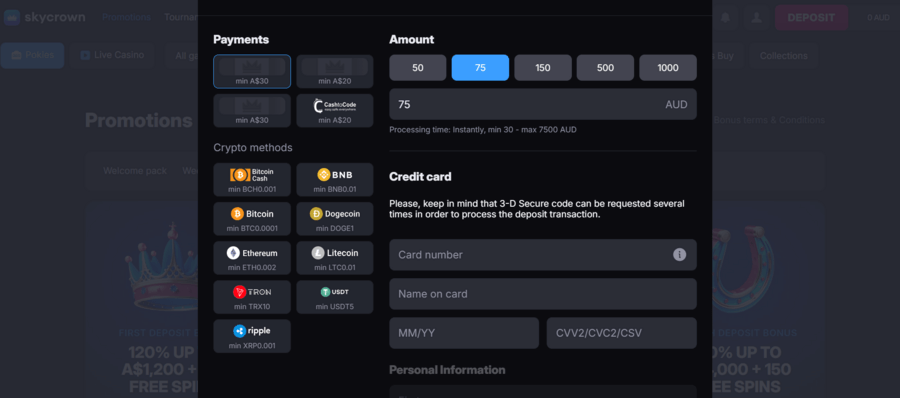Select second-row payment option min A$30
The height and width of the screenshot is (398, 900).
click(252, 111)
